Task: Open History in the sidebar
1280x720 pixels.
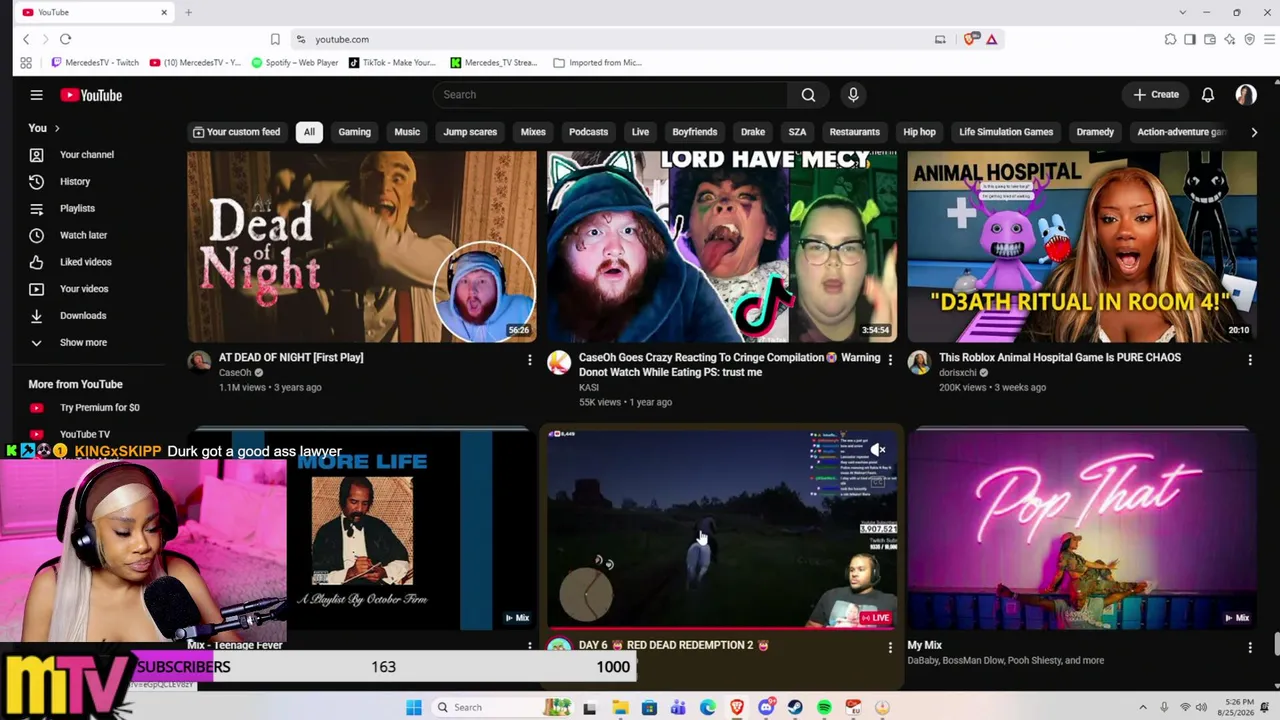Action: pyautogui.click(x=75, y=182)
